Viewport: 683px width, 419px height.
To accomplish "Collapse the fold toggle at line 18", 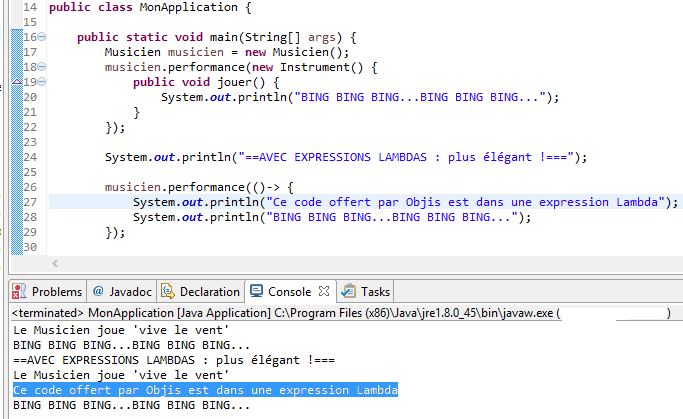I will (40, 67).
